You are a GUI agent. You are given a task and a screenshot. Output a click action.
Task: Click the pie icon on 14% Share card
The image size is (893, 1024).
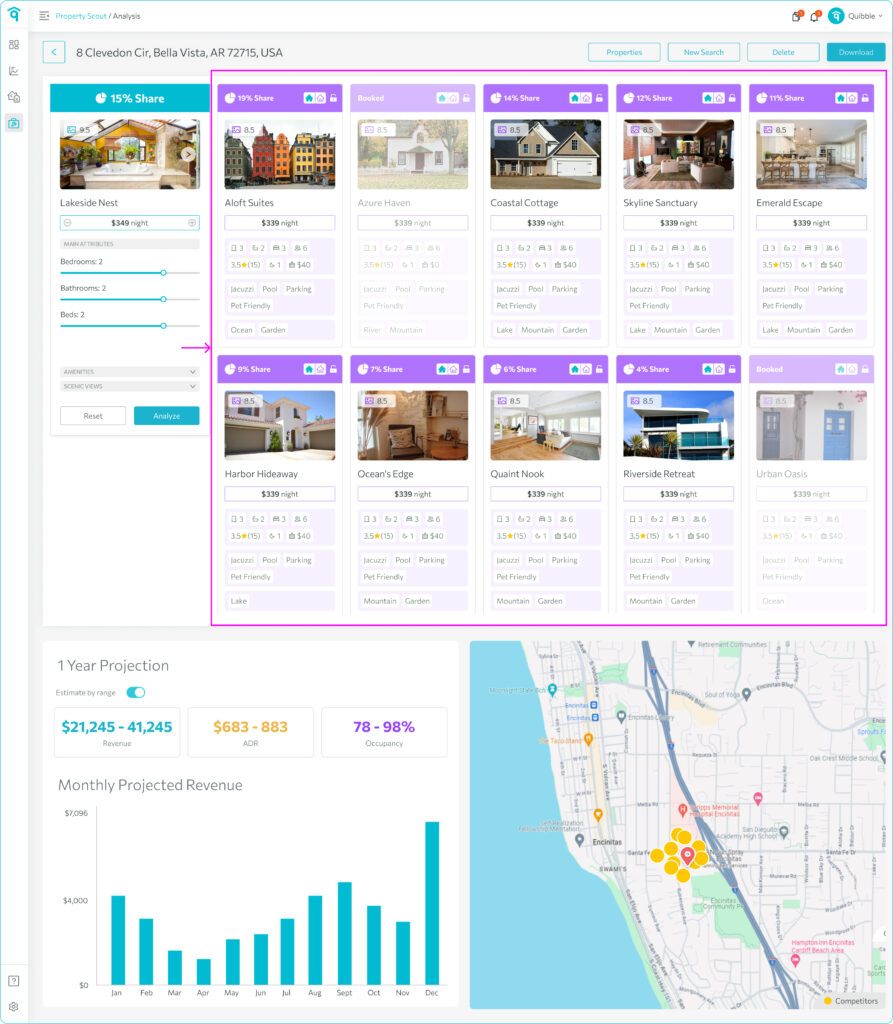496,98
